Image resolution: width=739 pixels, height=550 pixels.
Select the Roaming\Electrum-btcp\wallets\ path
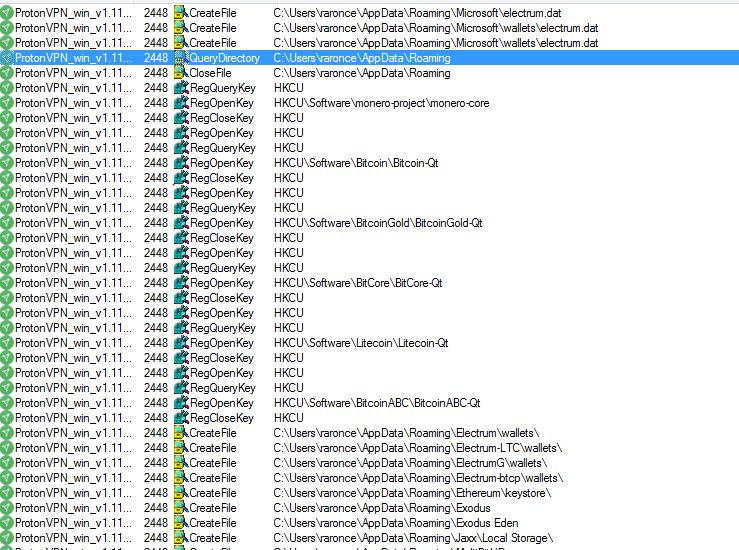(x=418, y=478)
